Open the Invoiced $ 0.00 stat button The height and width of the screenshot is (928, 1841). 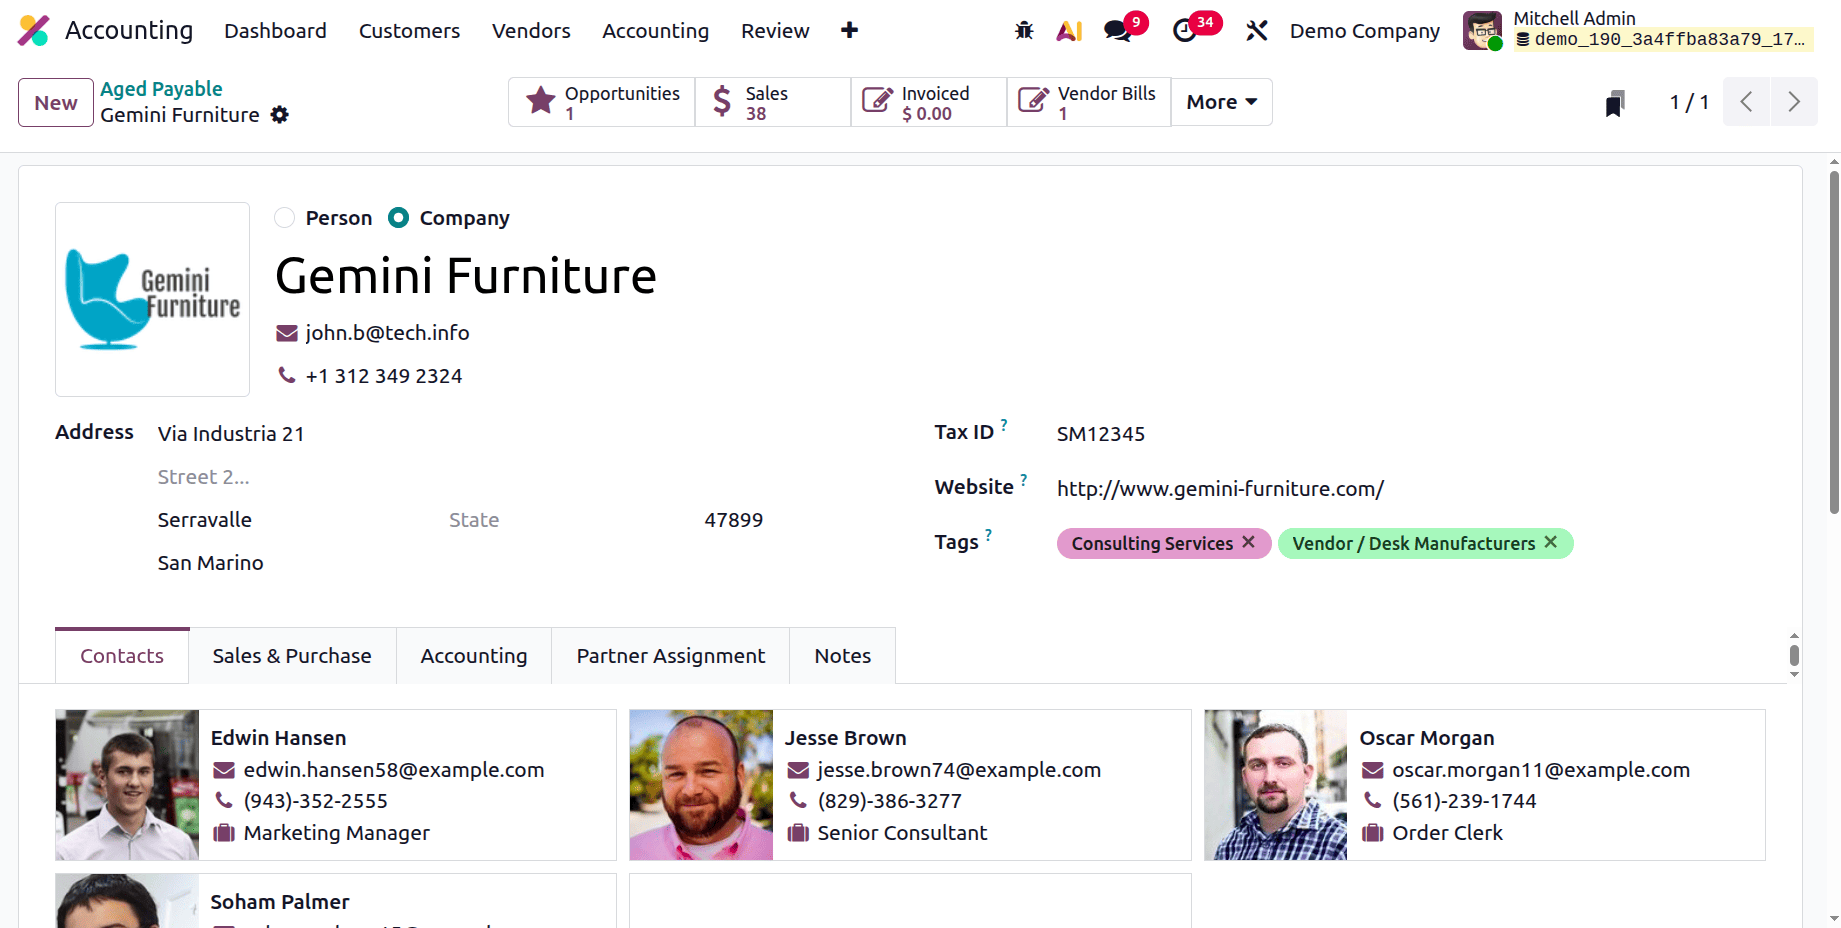point(929,102)
